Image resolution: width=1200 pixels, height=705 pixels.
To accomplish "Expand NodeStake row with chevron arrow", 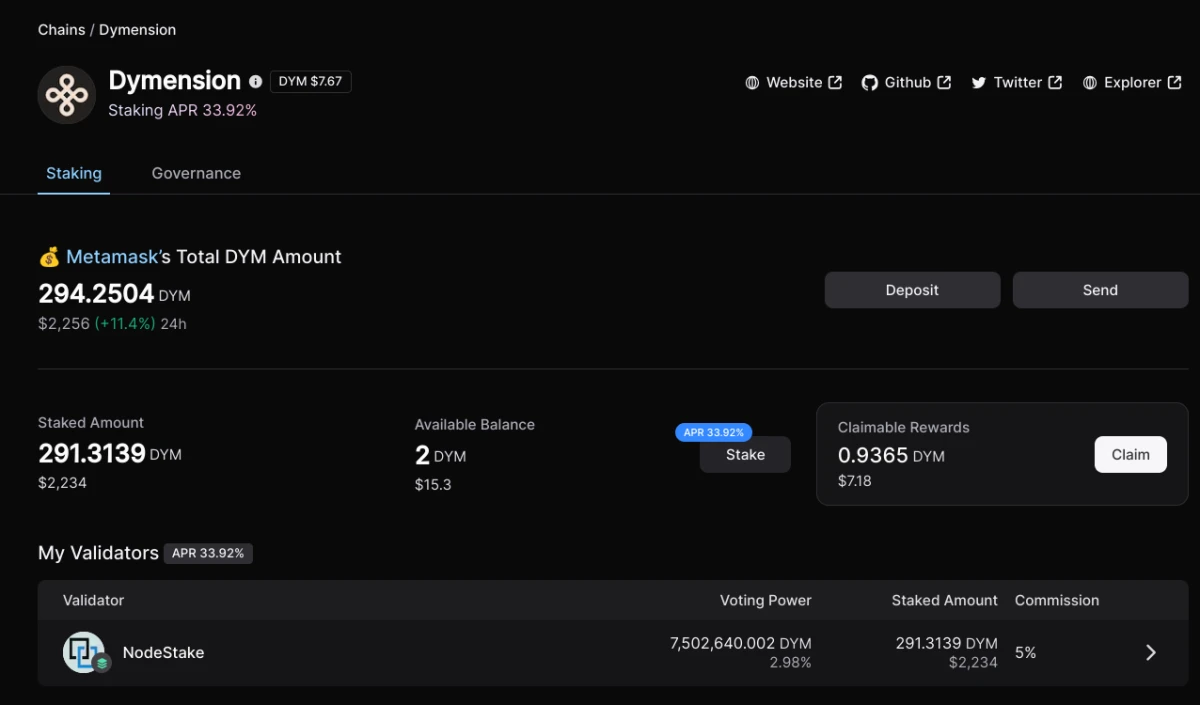I will [x=1151, y=652].
